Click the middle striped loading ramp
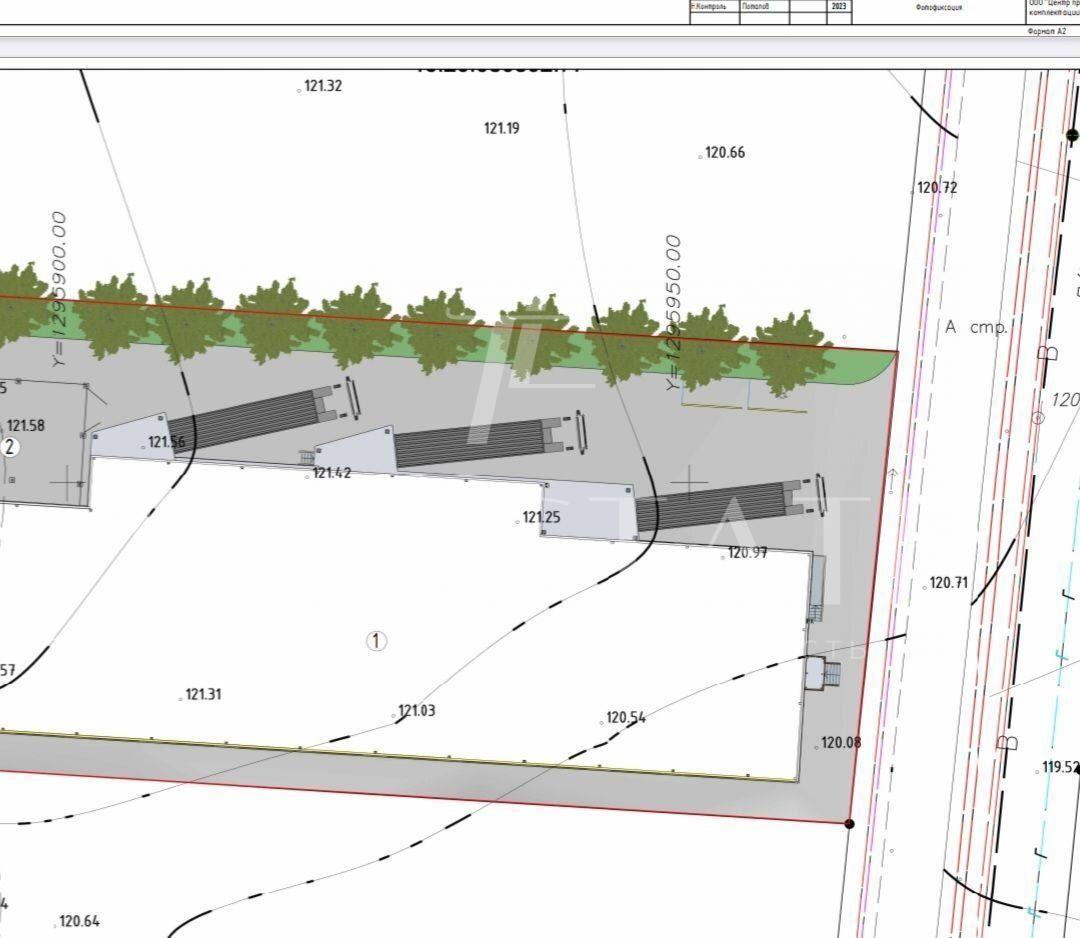Screen dimensions: 1080x938 click(469, 443)
